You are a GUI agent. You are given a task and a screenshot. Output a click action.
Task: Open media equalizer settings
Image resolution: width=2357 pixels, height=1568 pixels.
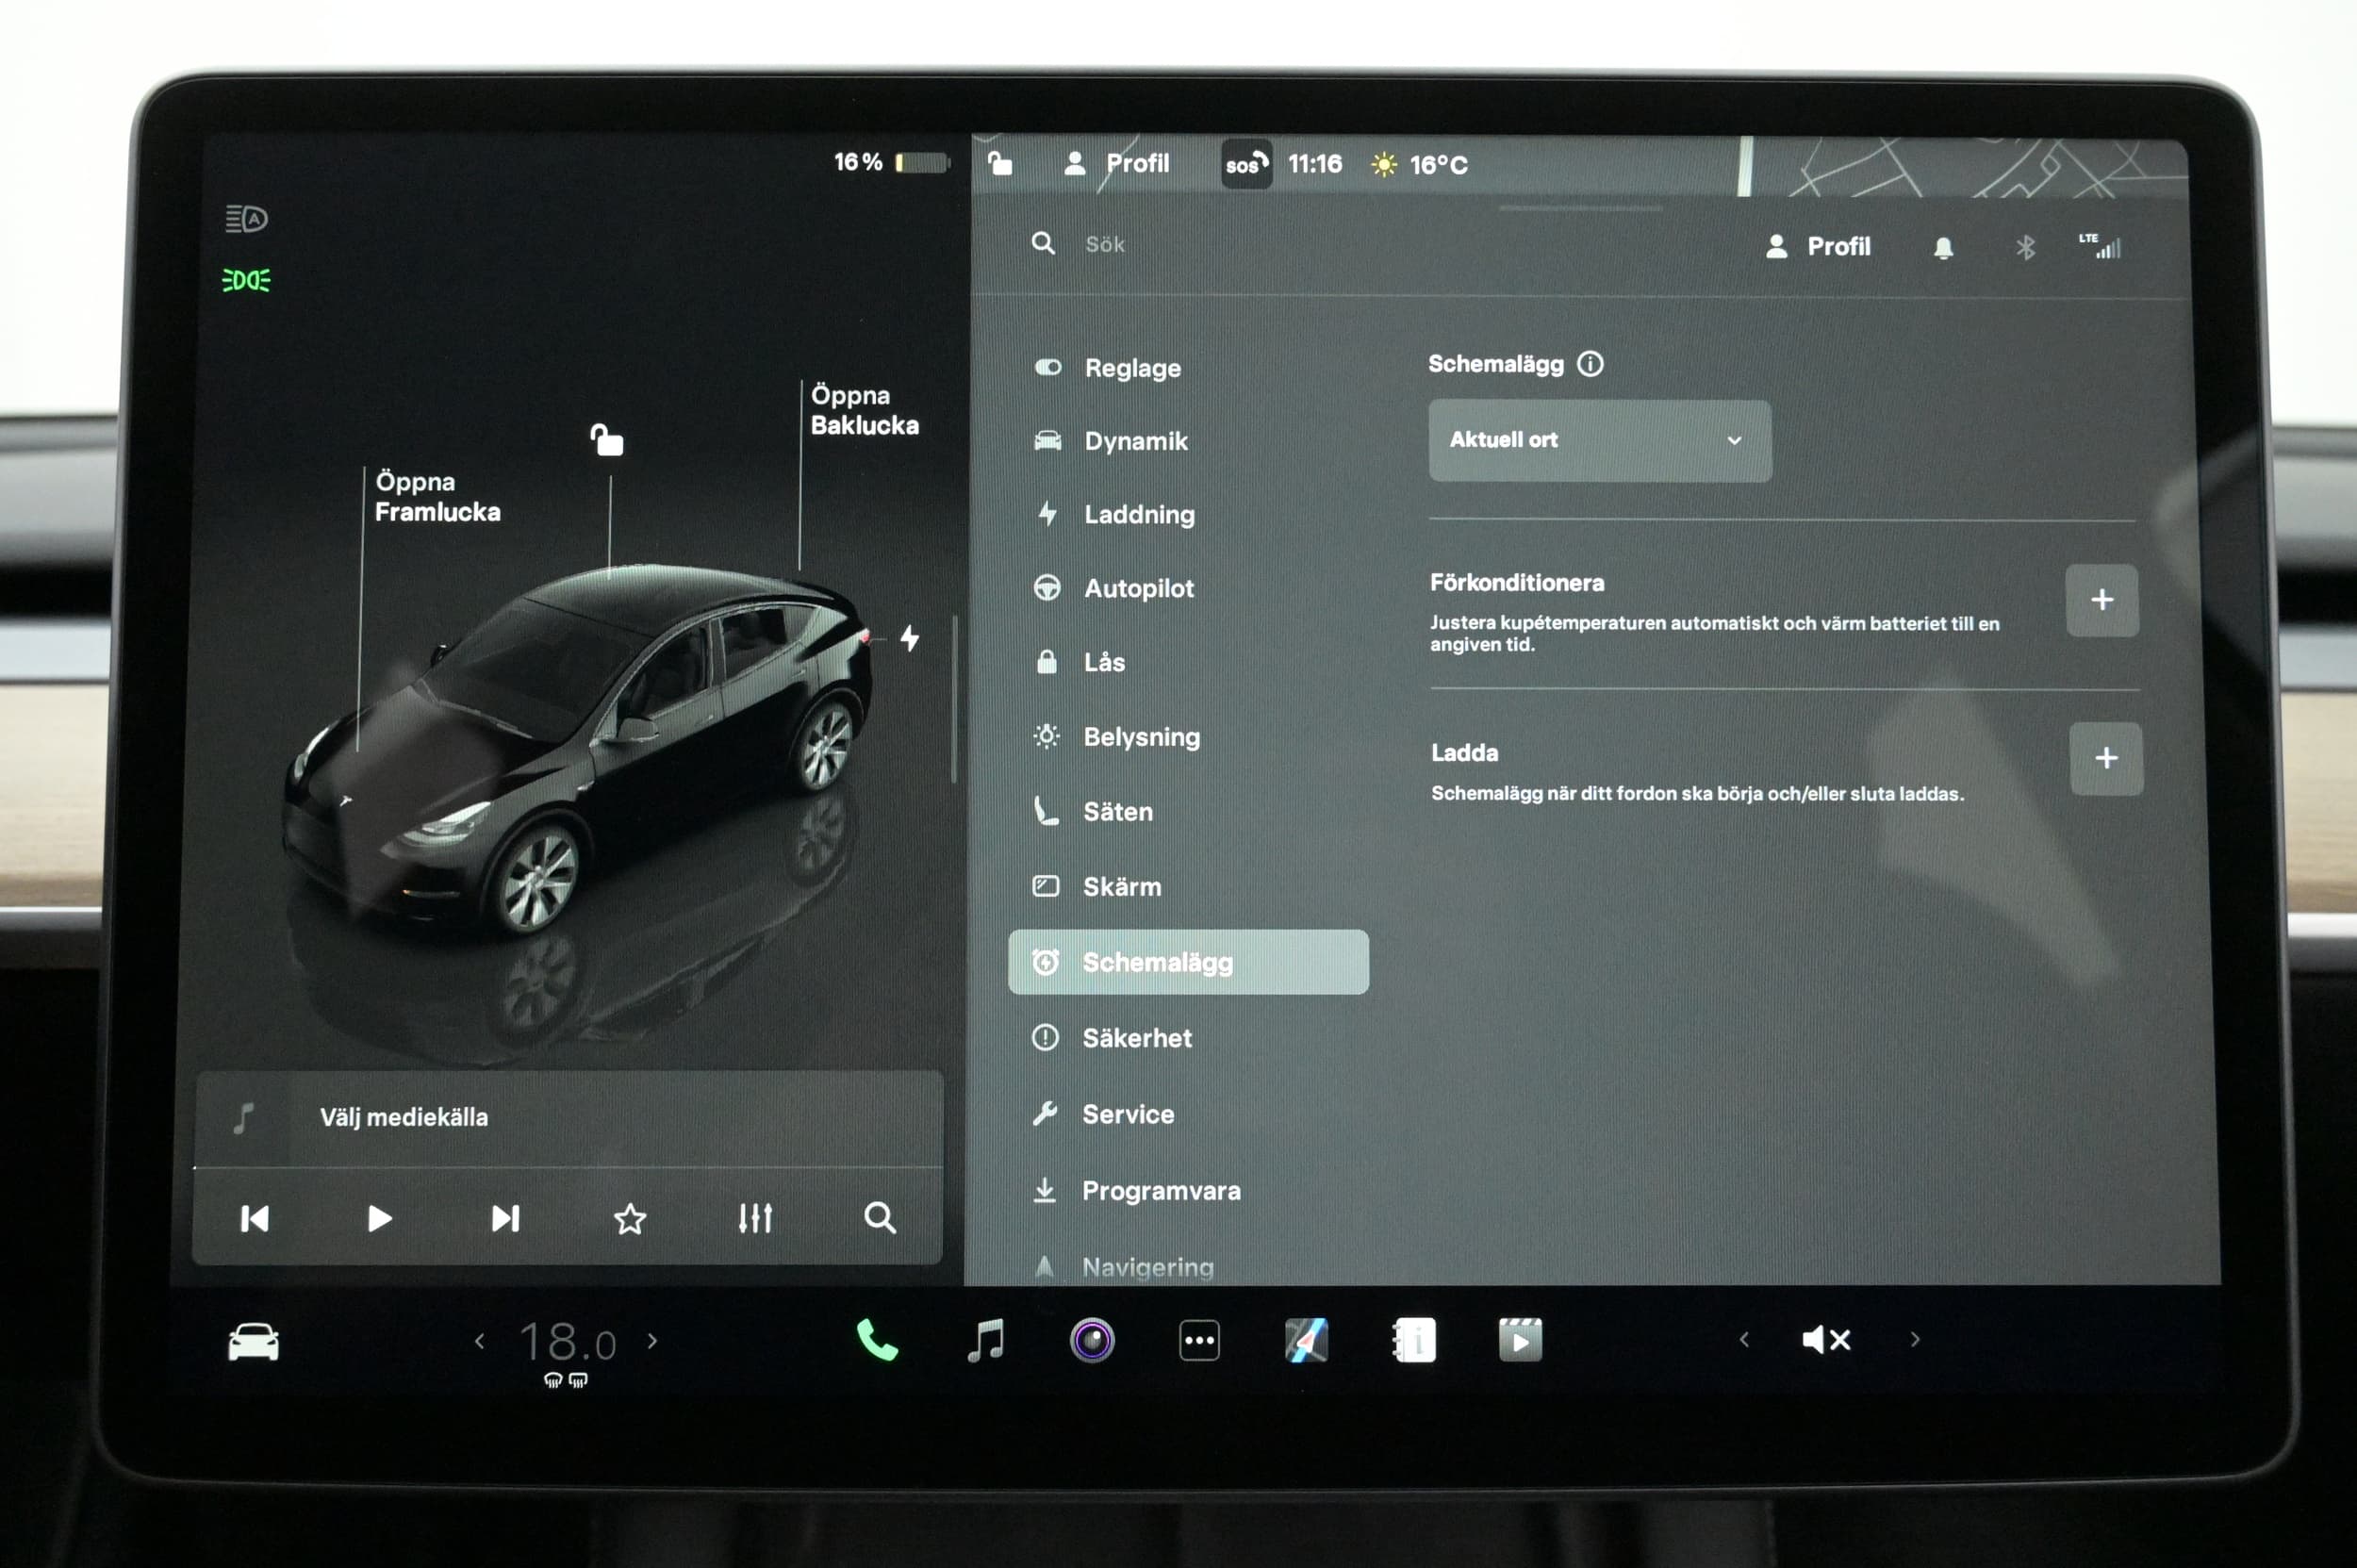(755, 1218)
